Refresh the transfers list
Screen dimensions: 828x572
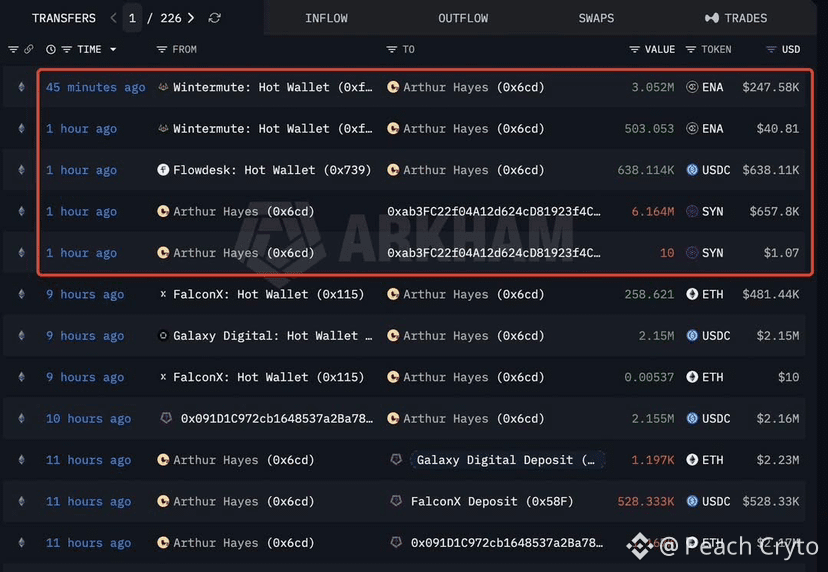214,18
